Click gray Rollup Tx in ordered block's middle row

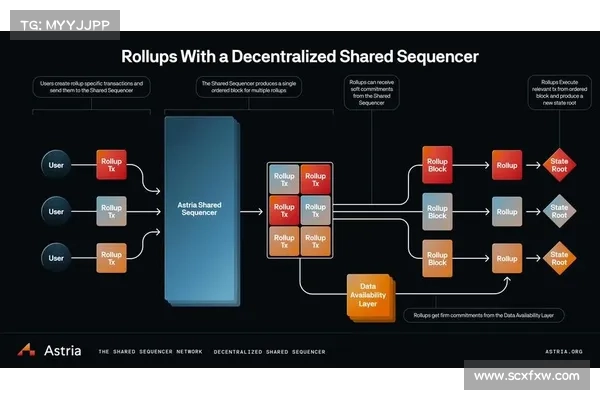[x=315, y=210]
